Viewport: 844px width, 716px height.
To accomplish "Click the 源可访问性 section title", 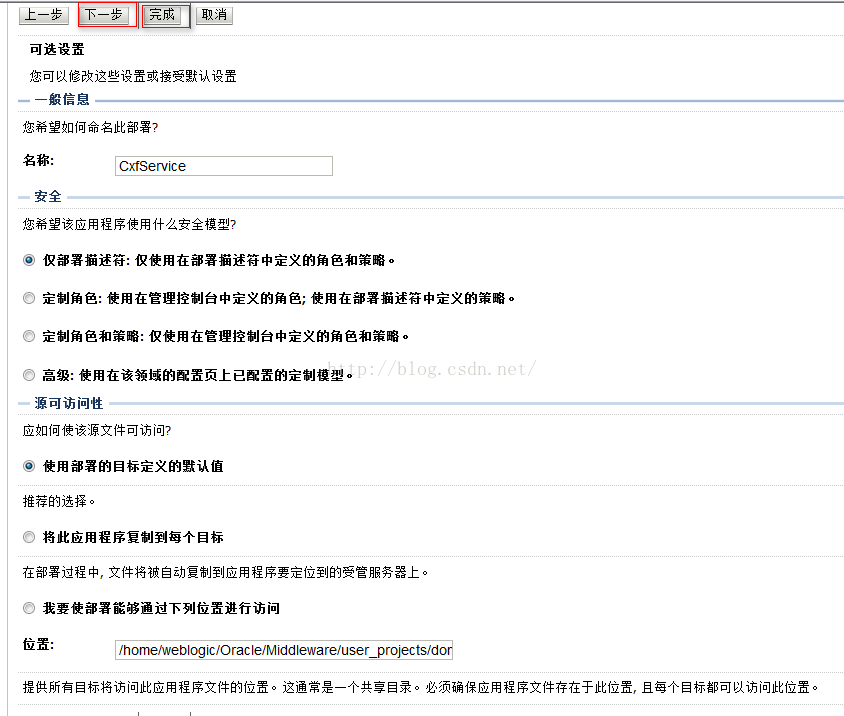I will tap(68, 403).
